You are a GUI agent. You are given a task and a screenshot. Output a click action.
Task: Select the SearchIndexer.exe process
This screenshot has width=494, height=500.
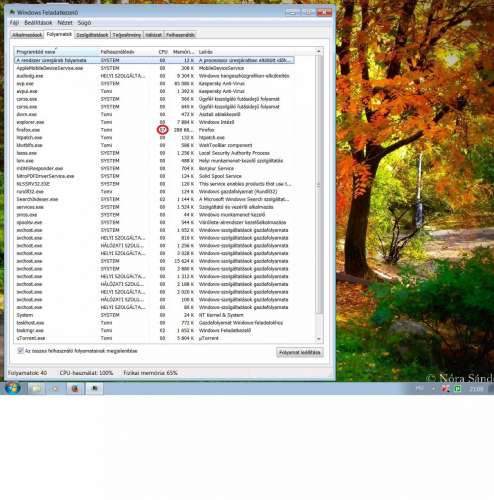point(154,199)
